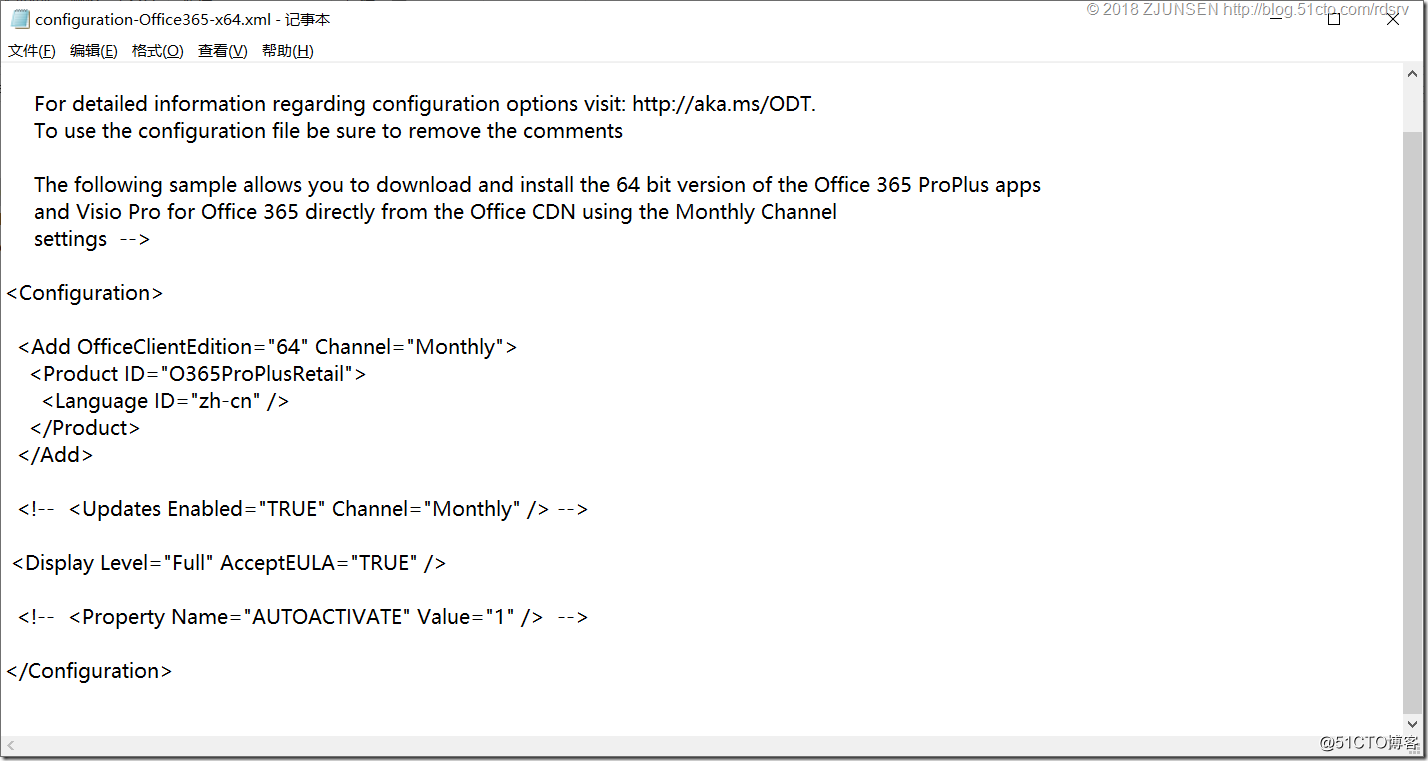Click the opening <Configuration> tag line

pos(84,293)
